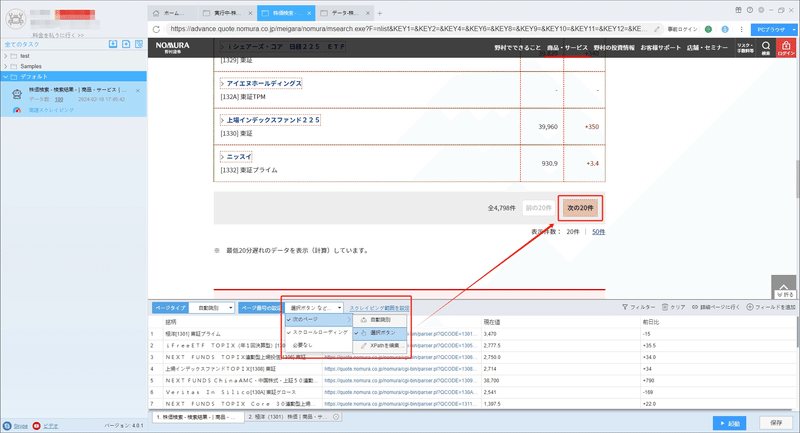Screen dimensions: 800x433
Task: Click the 保存 save button
Action: click(776, 423)
